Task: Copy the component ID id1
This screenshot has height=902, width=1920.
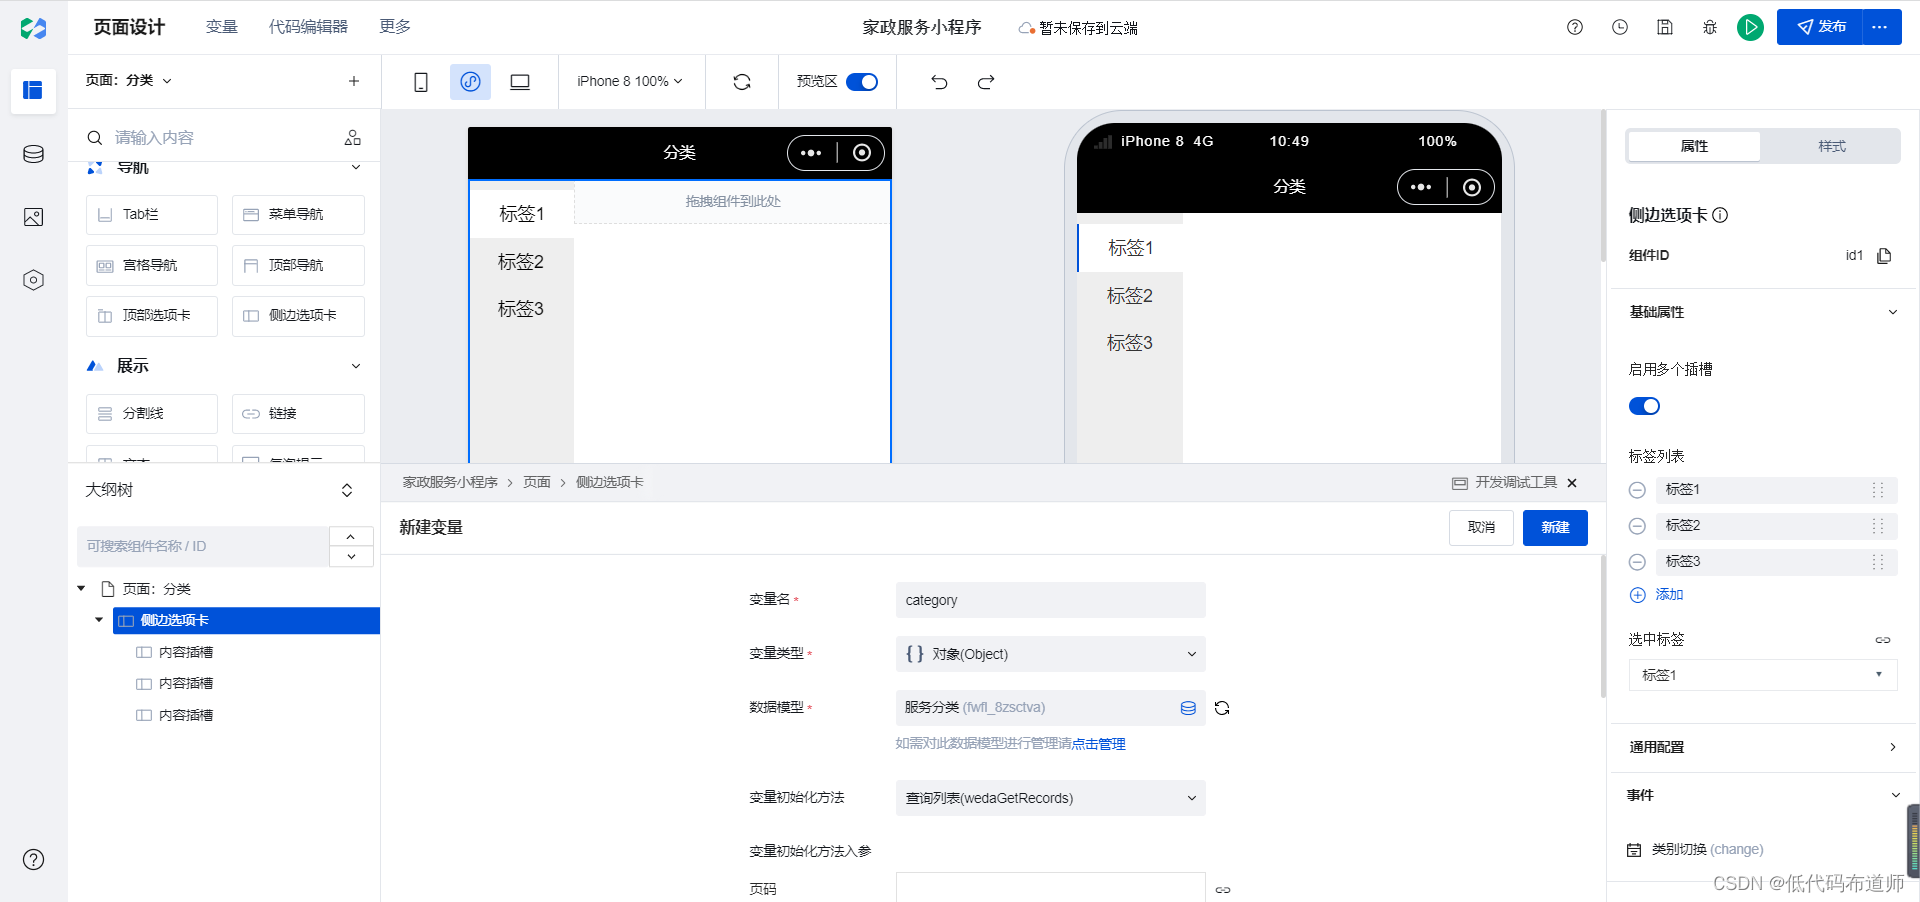Action: 1884,256
